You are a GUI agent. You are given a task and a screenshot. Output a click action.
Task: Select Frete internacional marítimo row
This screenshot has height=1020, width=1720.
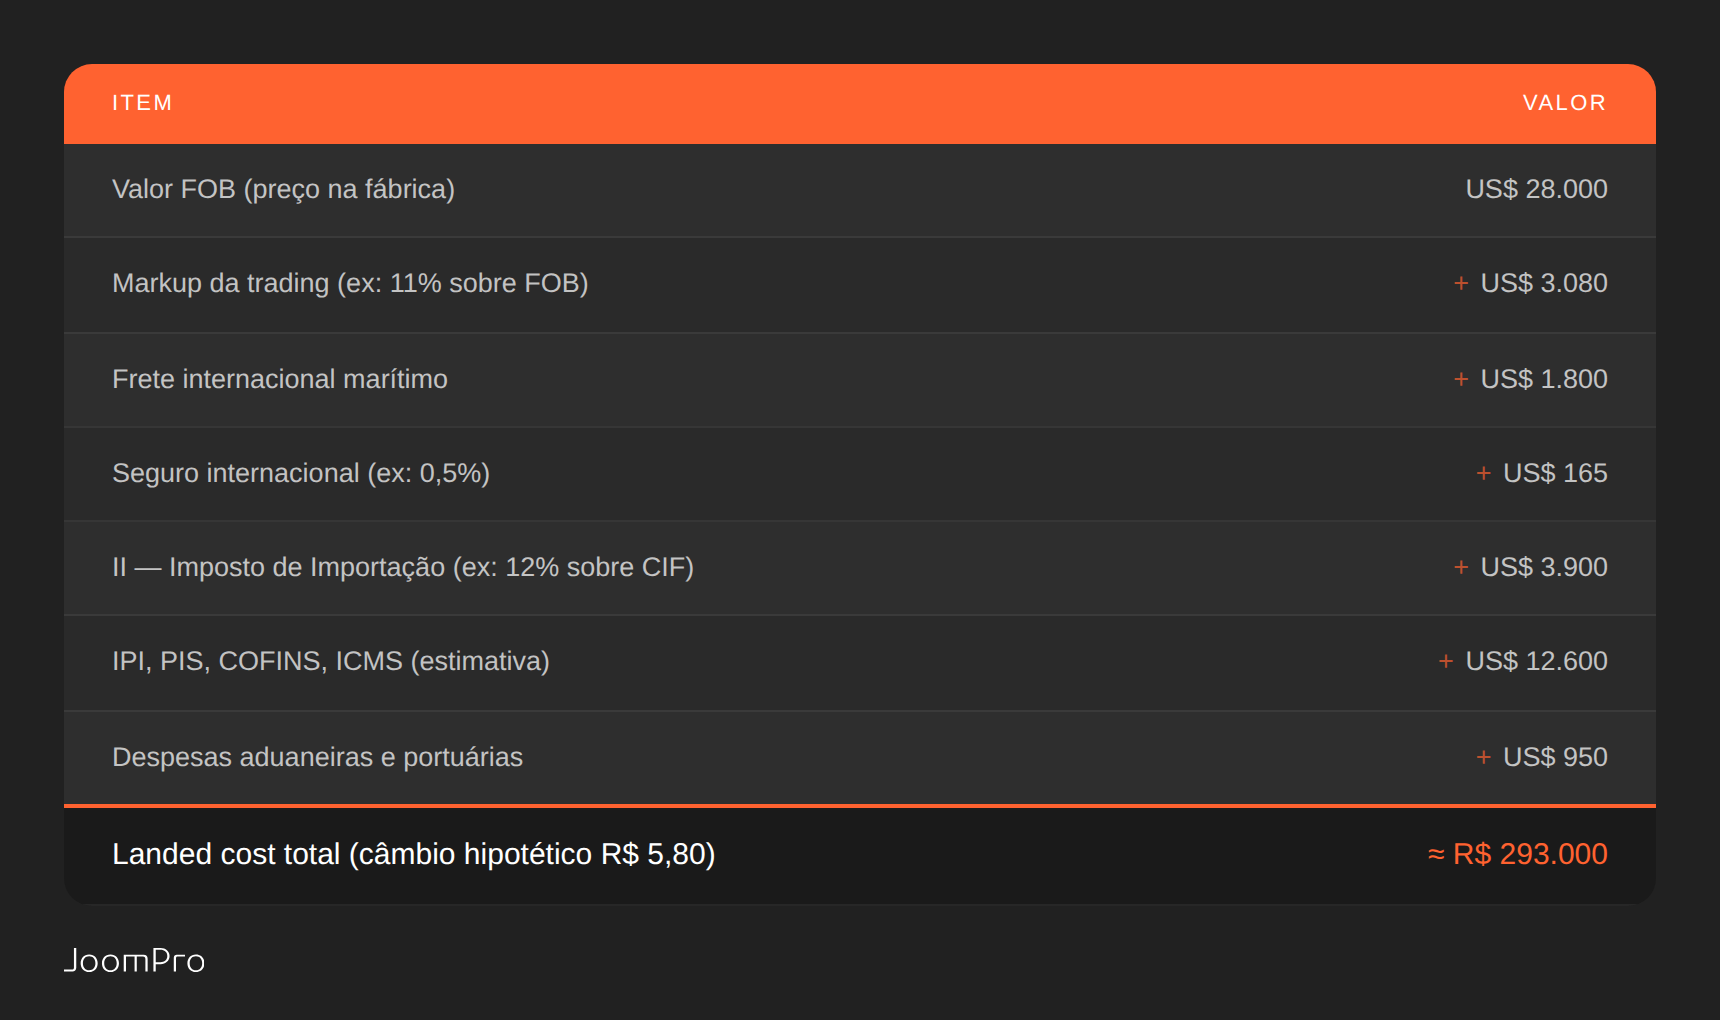[860, 380]
